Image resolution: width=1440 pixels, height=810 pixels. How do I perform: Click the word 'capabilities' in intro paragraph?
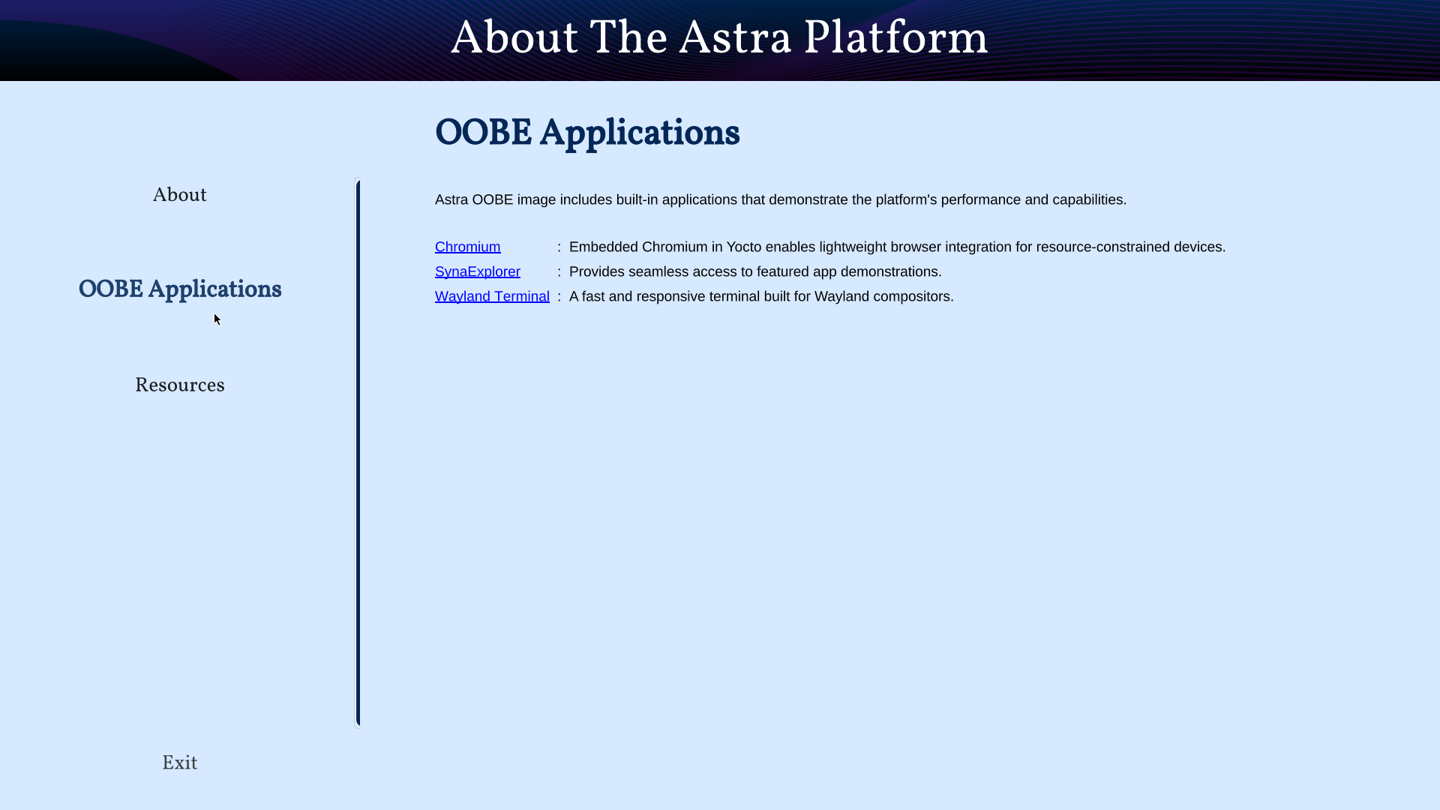[x=1088, y=200]
